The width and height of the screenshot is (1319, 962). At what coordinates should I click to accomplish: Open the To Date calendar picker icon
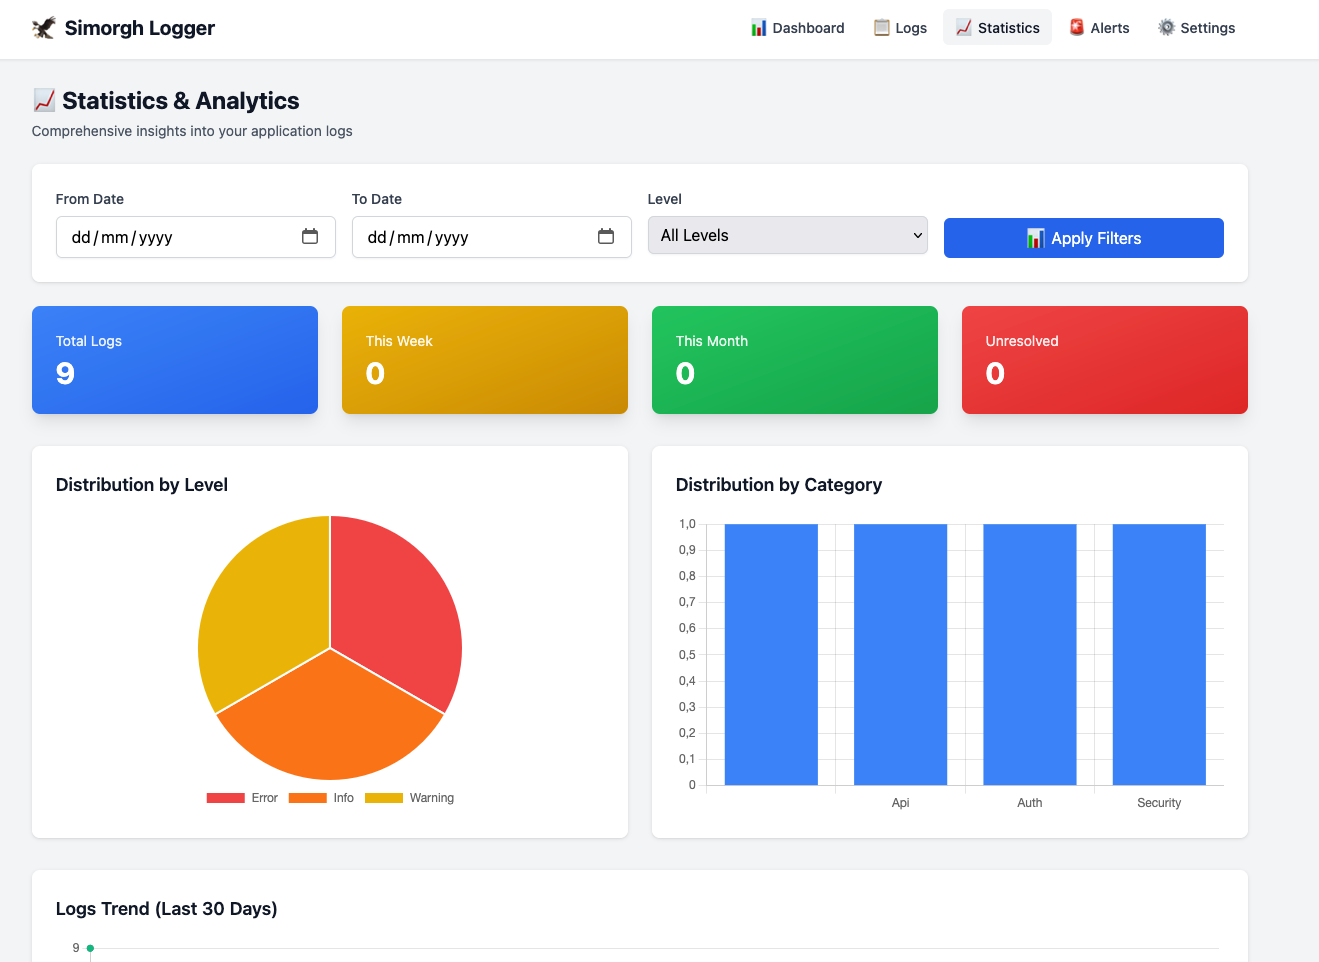coord(606,237)
